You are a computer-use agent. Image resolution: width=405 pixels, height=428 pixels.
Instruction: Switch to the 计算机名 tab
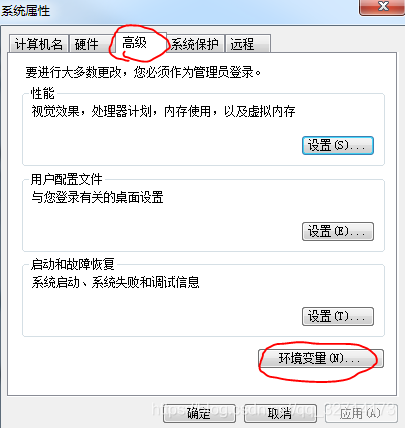[39, 44]
